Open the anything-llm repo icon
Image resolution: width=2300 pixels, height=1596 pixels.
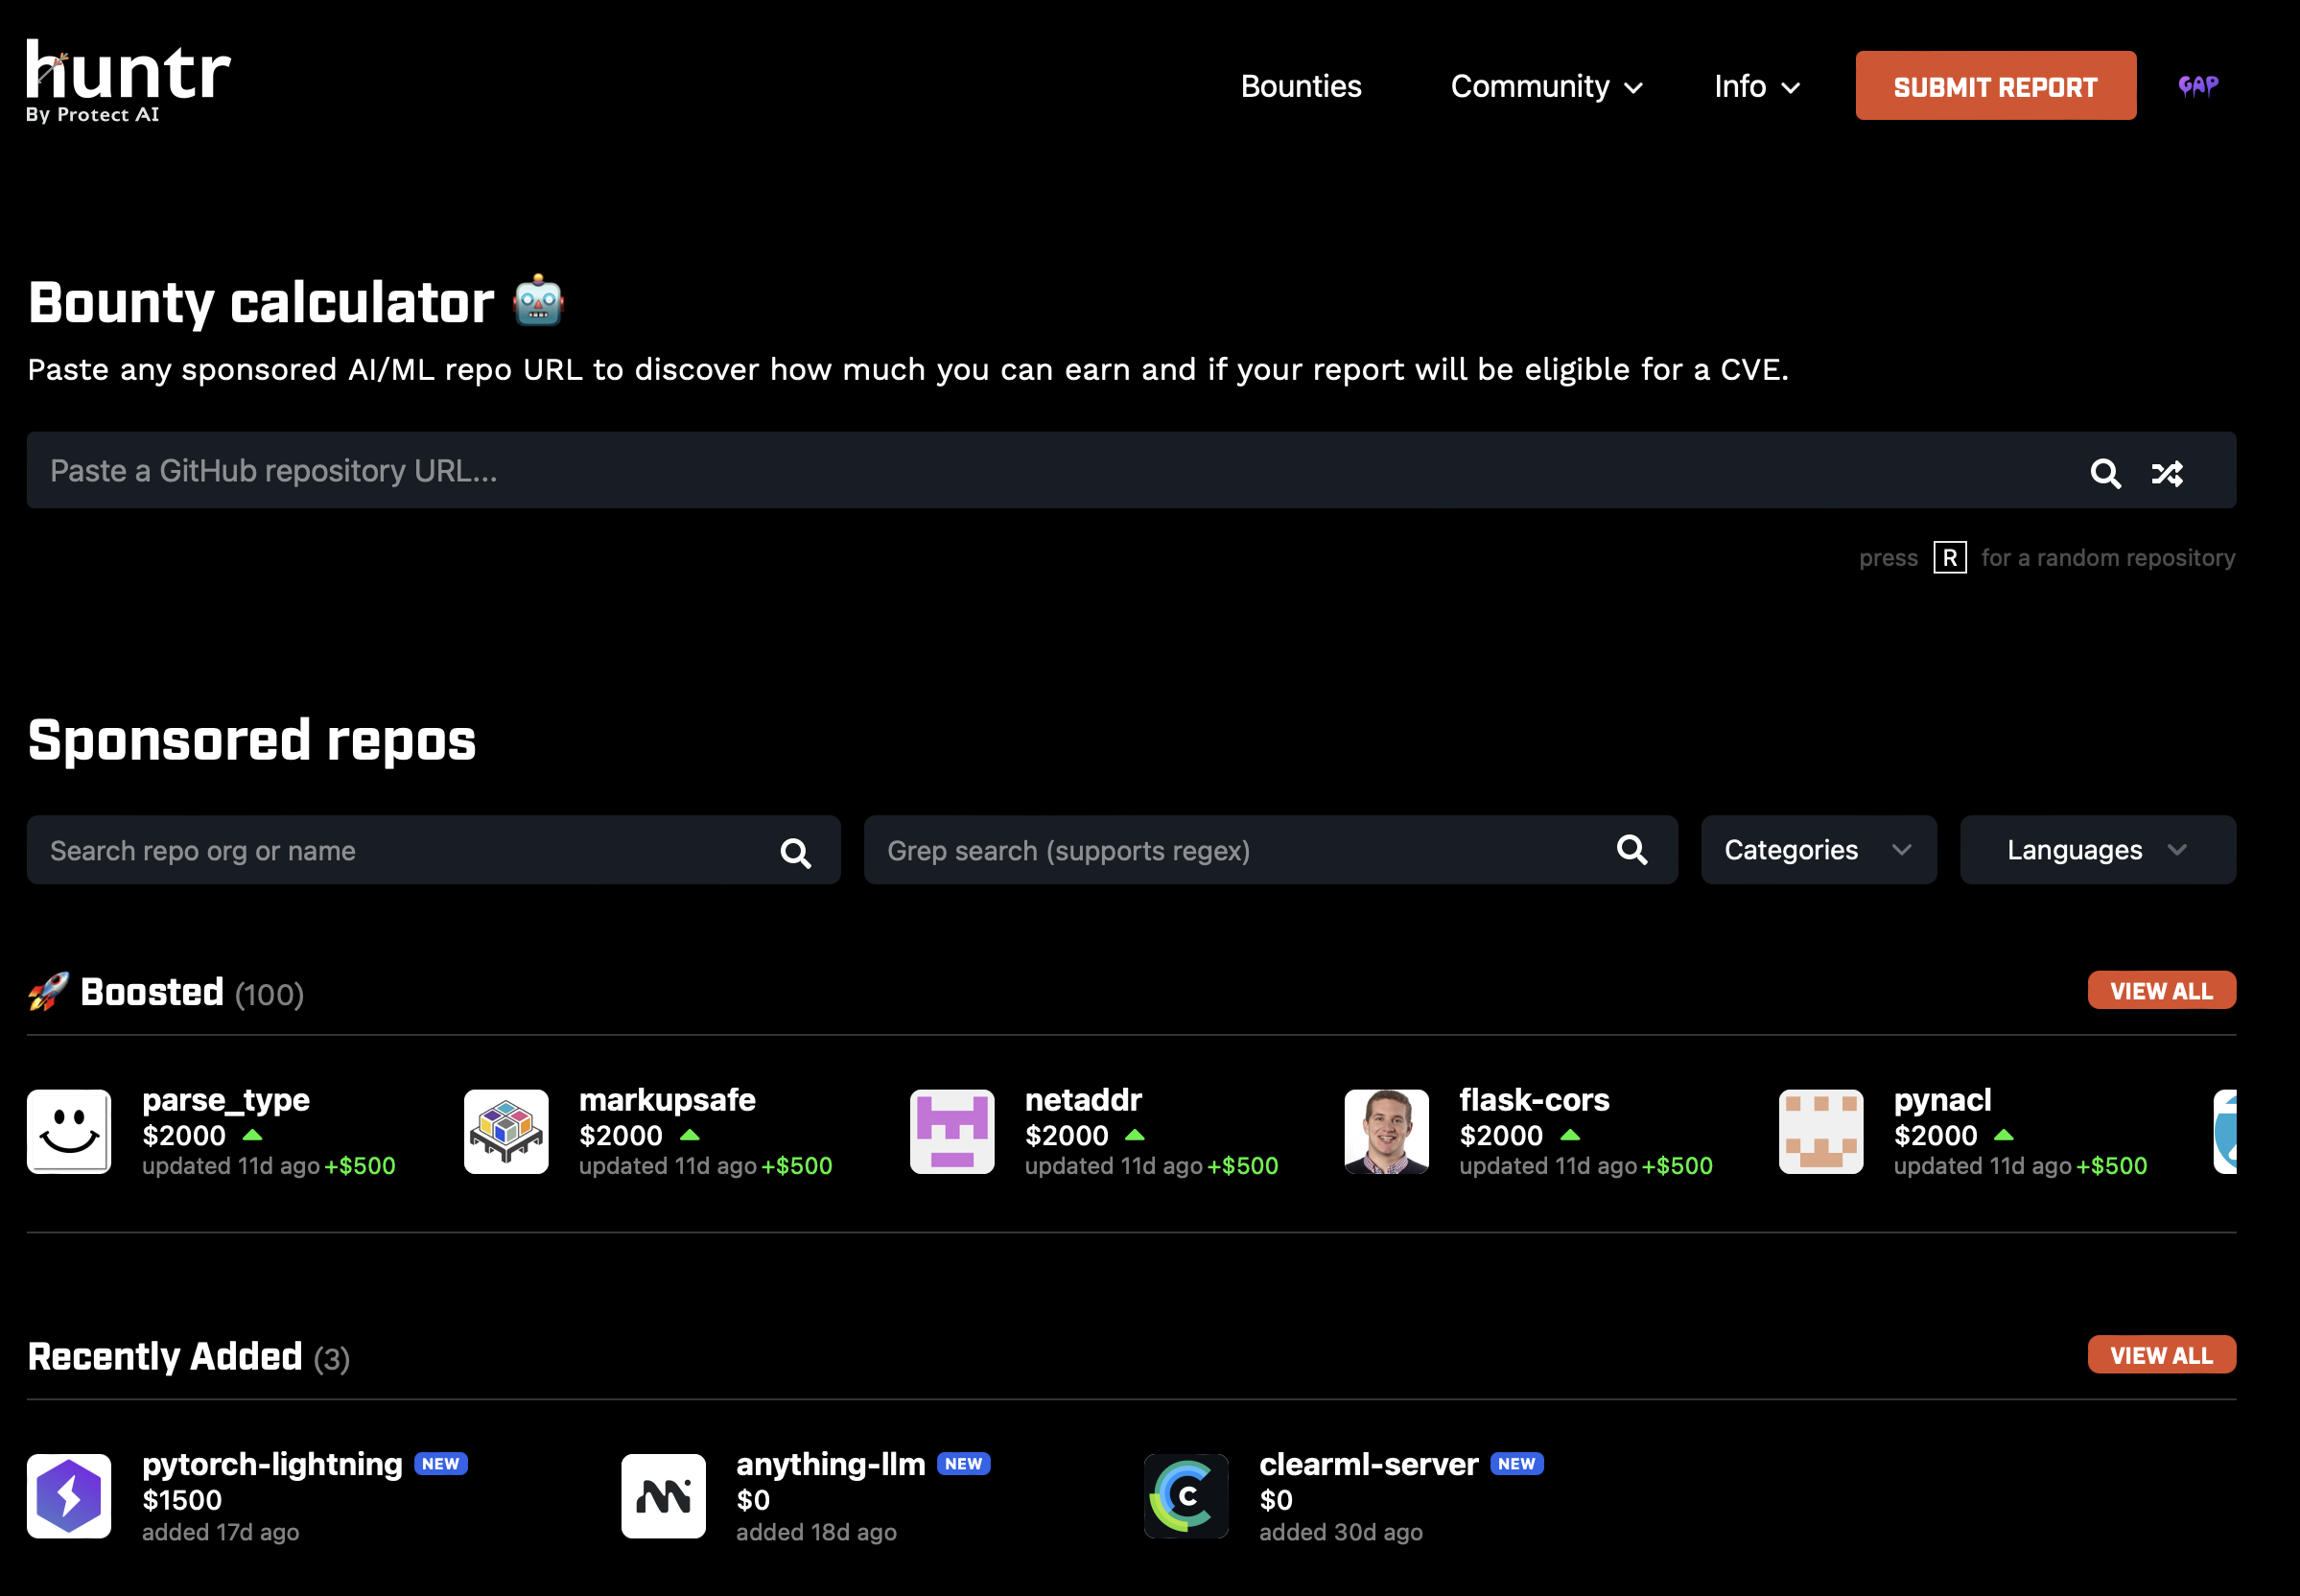point(663,1495)
